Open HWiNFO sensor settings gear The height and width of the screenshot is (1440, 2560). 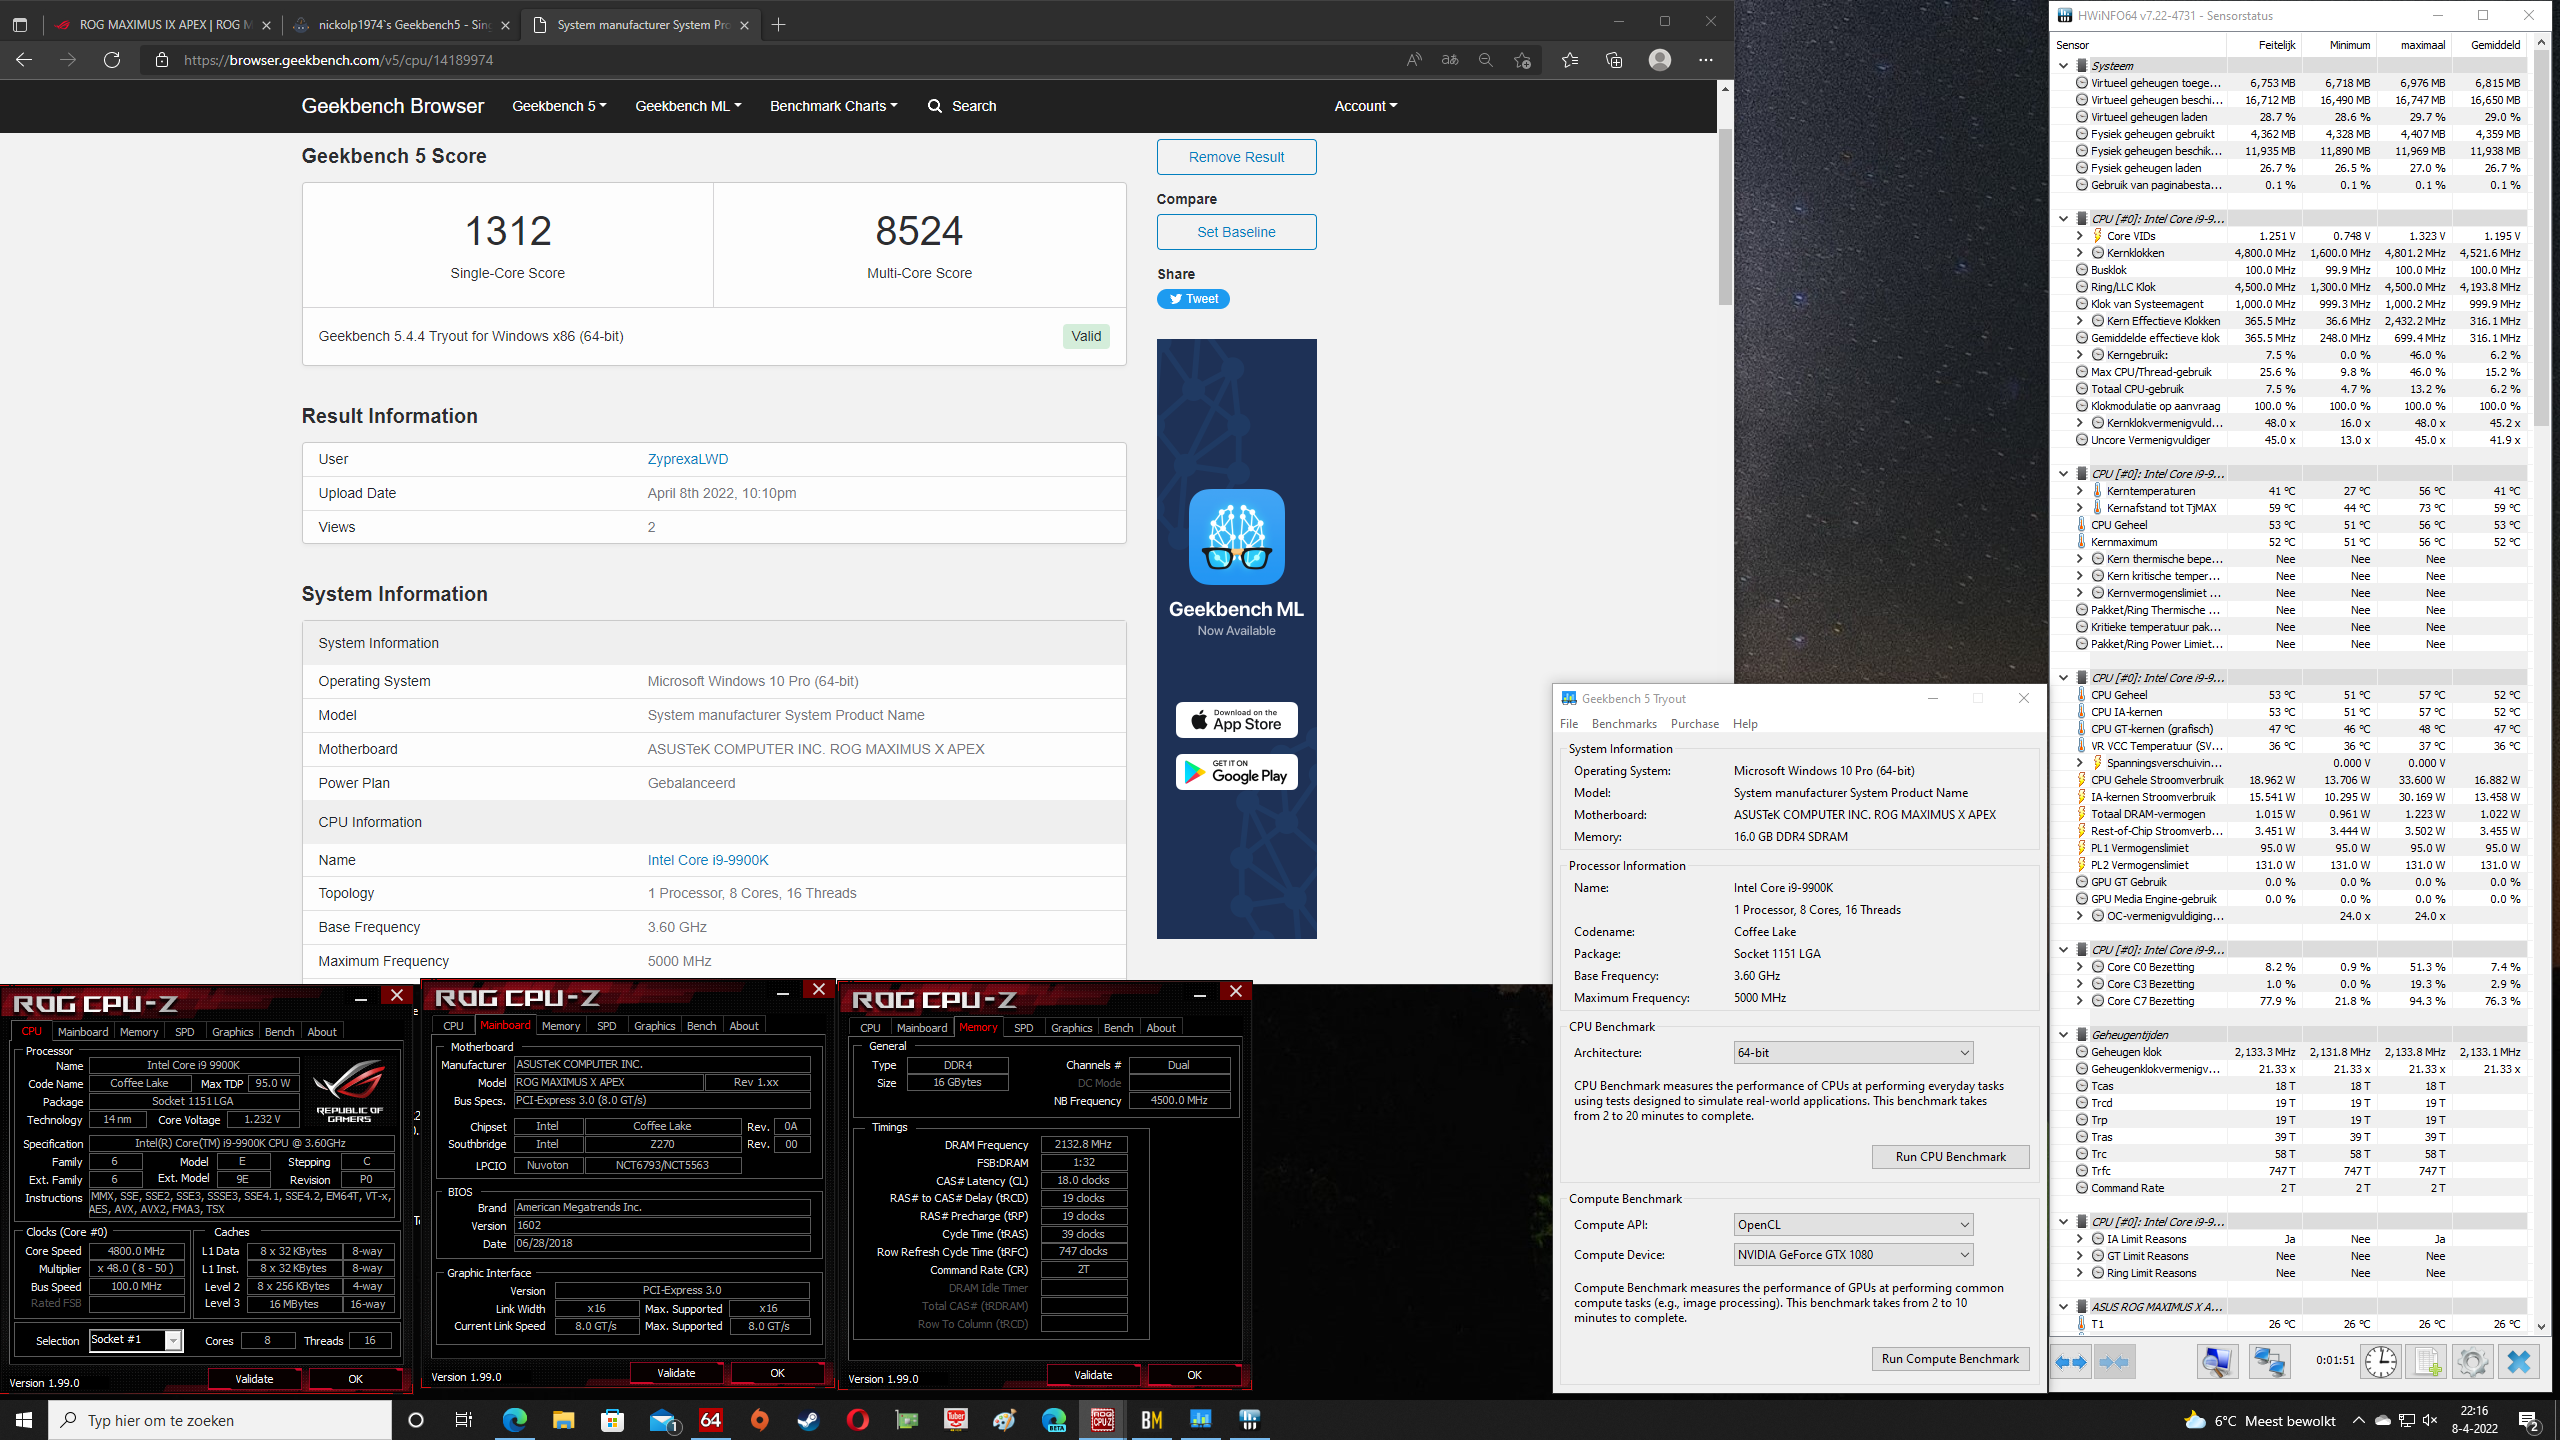2472,1362
